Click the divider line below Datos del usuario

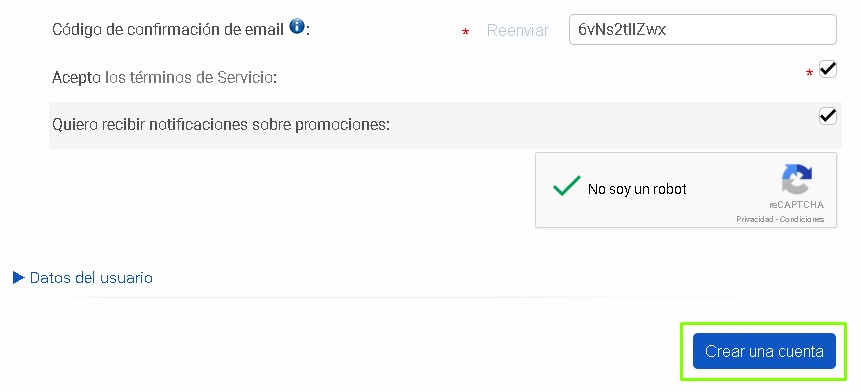tap(417, 298)
